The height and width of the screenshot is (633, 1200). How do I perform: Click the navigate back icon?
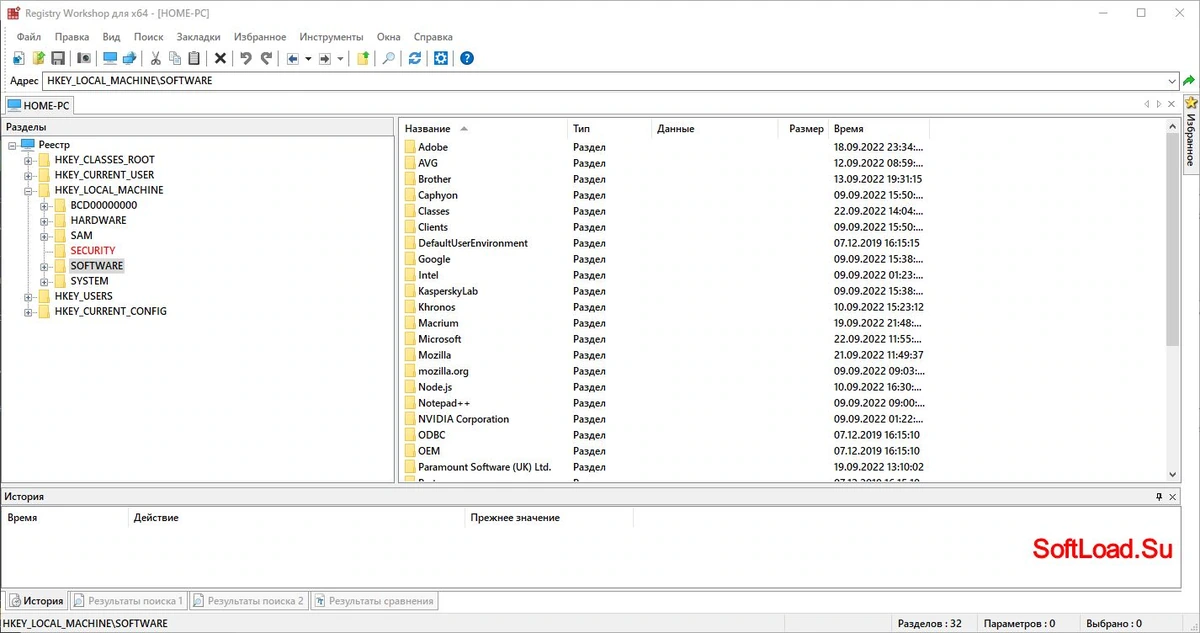293,58
